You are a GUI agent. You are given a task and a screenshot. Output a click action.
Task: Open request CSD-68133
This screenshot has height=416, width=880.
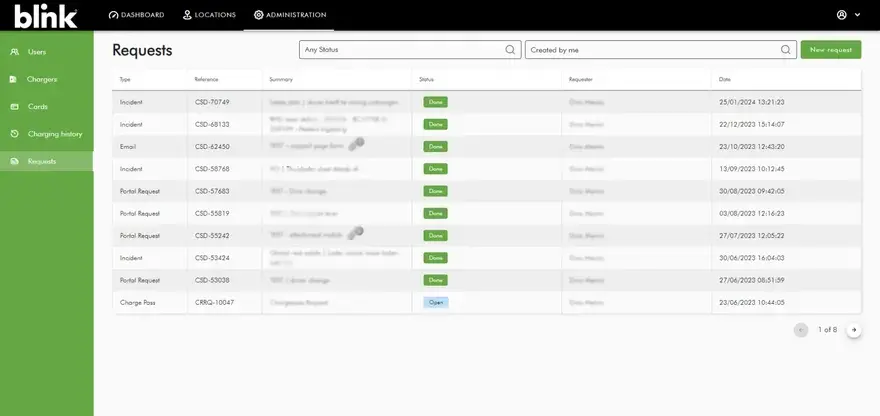(x=212, y=125)
